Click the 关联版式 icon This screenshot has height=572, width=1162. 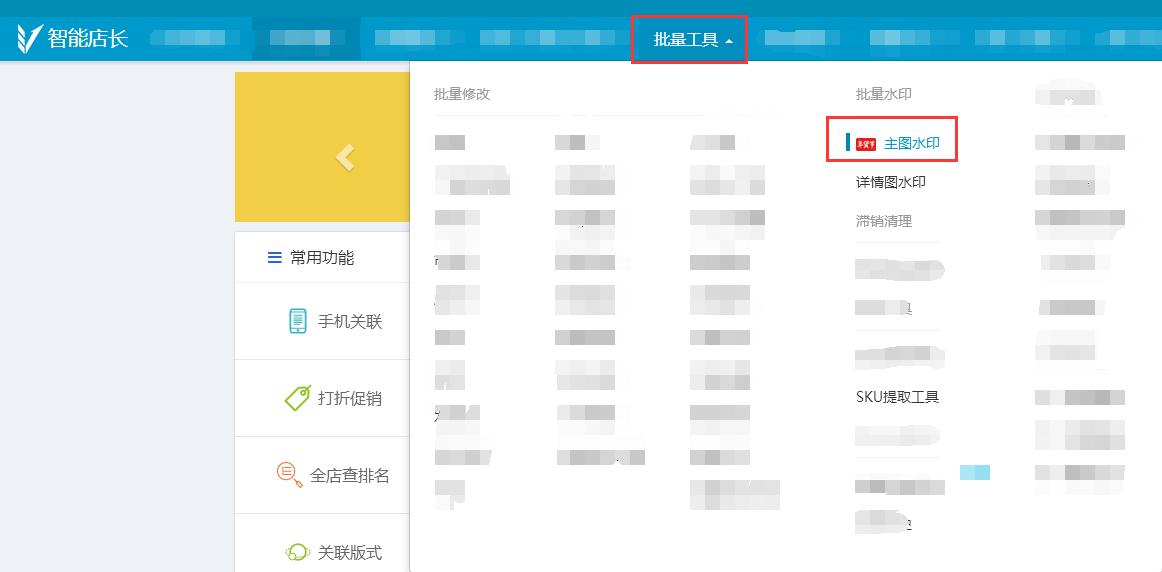tap(297, 553)
